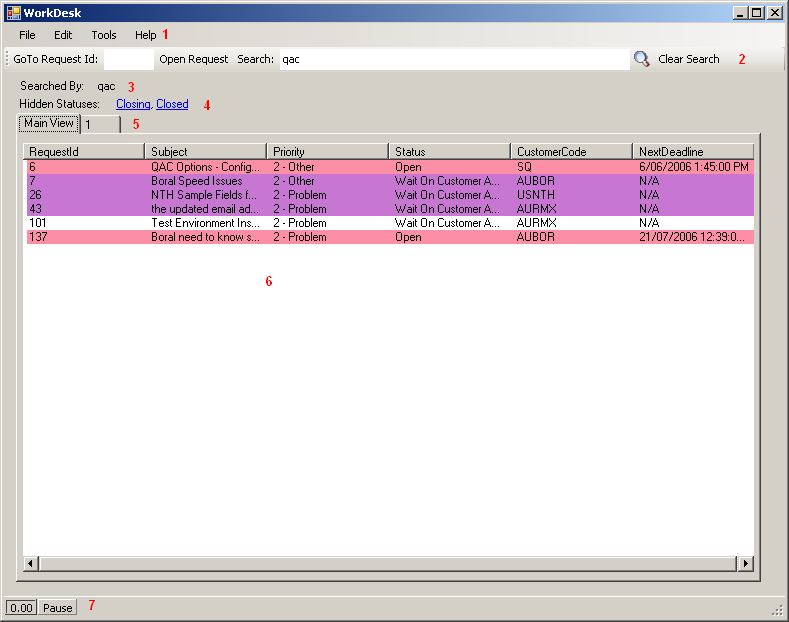Click the GoTo Request Id input field
Viewport: 789px width, 622px height.
[x=128, y=59]
